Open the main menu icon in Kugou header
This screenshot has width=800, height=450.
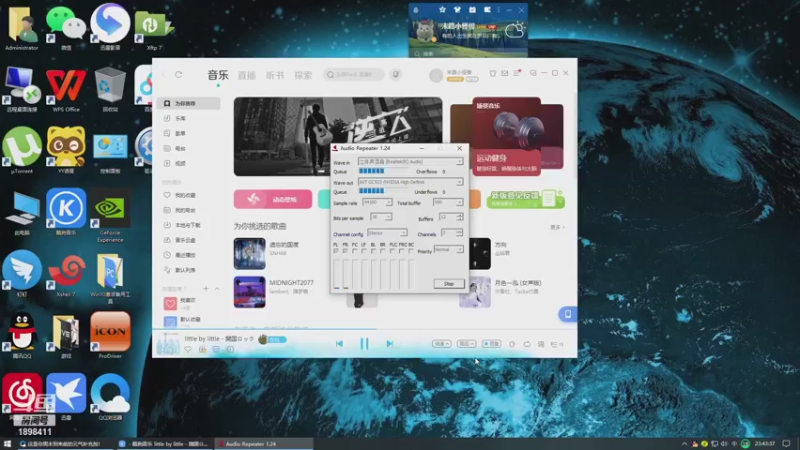pyautogui.click(x=516, y=73)
